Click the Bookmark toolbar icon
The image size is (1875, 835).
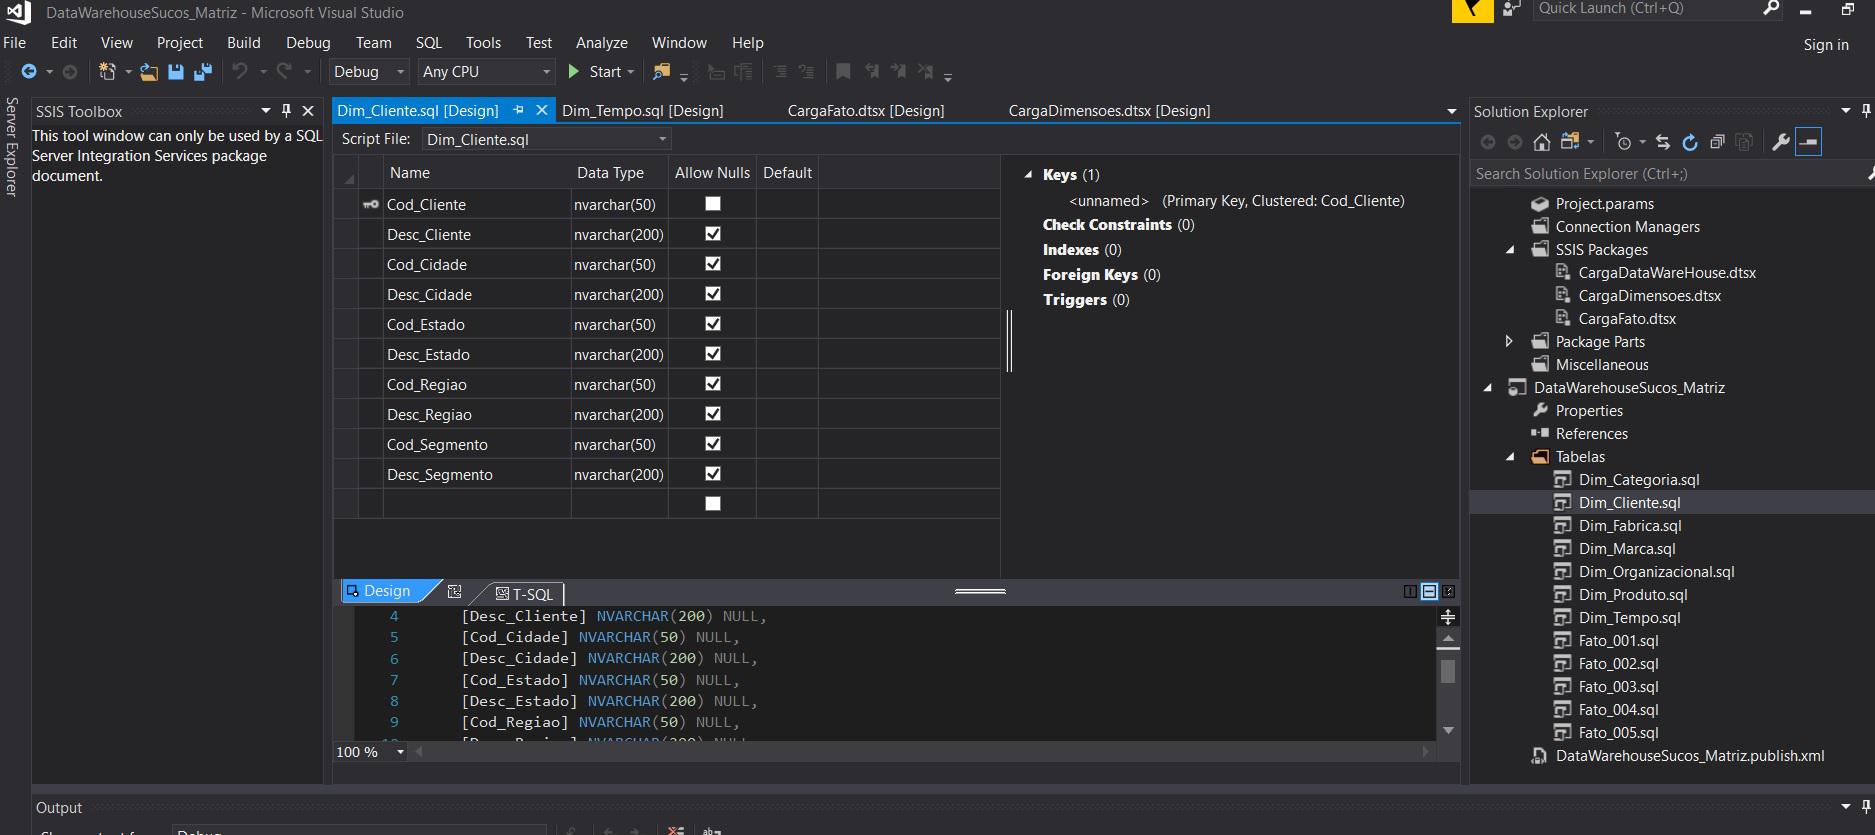(843, 72)
